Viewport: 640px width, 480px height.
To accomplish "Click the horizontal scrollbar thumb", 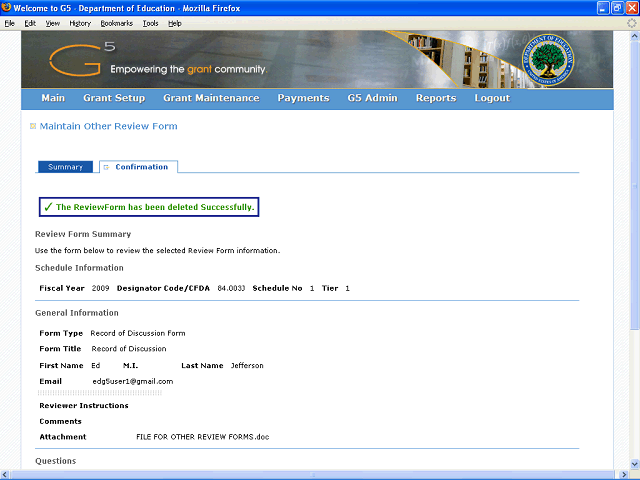I will (x=313, y=475).
